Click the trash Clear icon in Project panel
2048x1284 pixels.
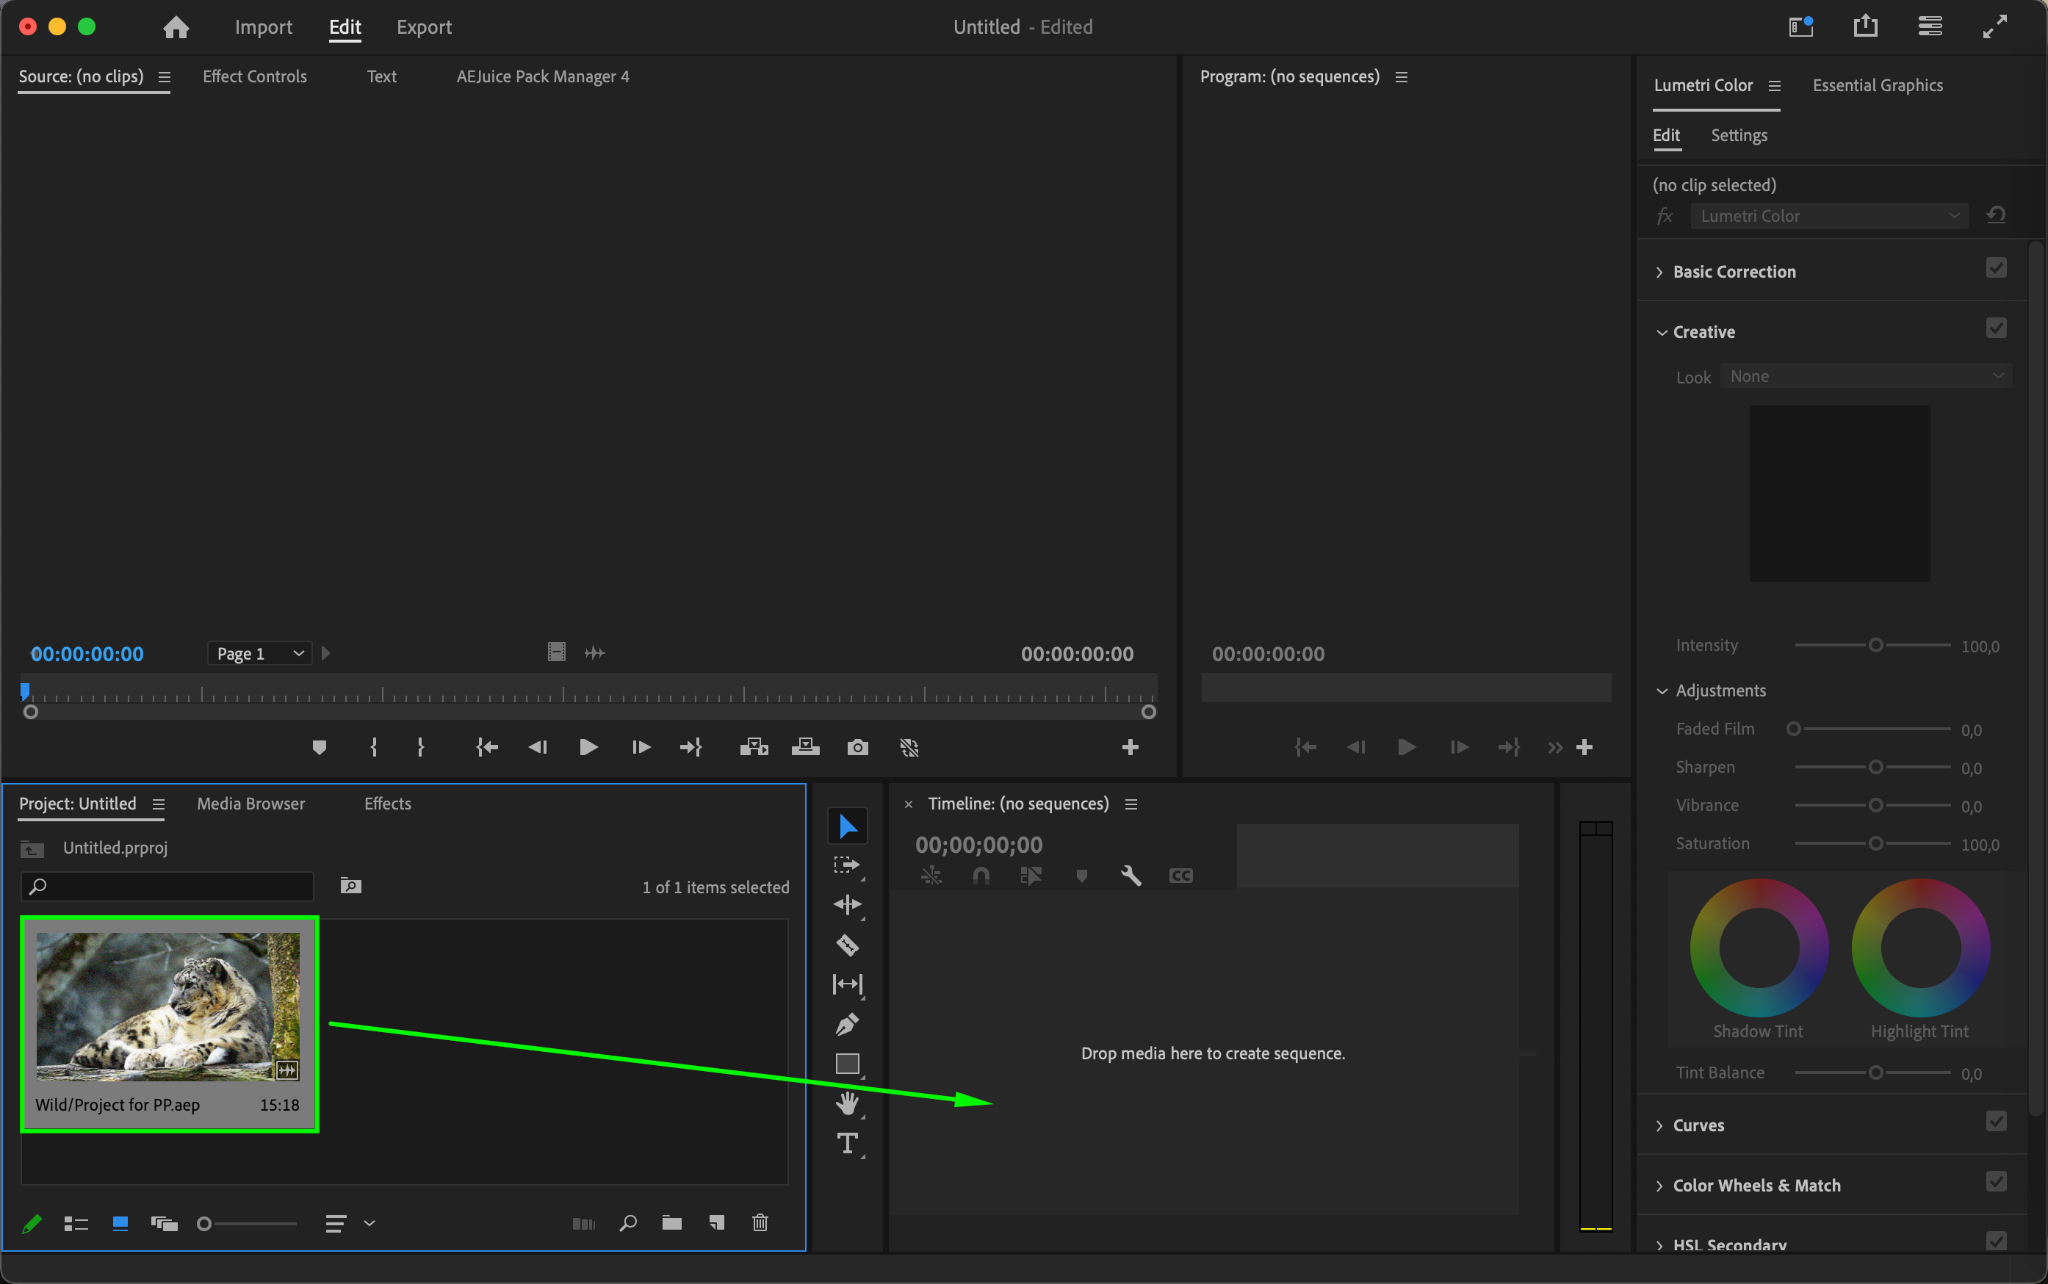coord(760,1222)
